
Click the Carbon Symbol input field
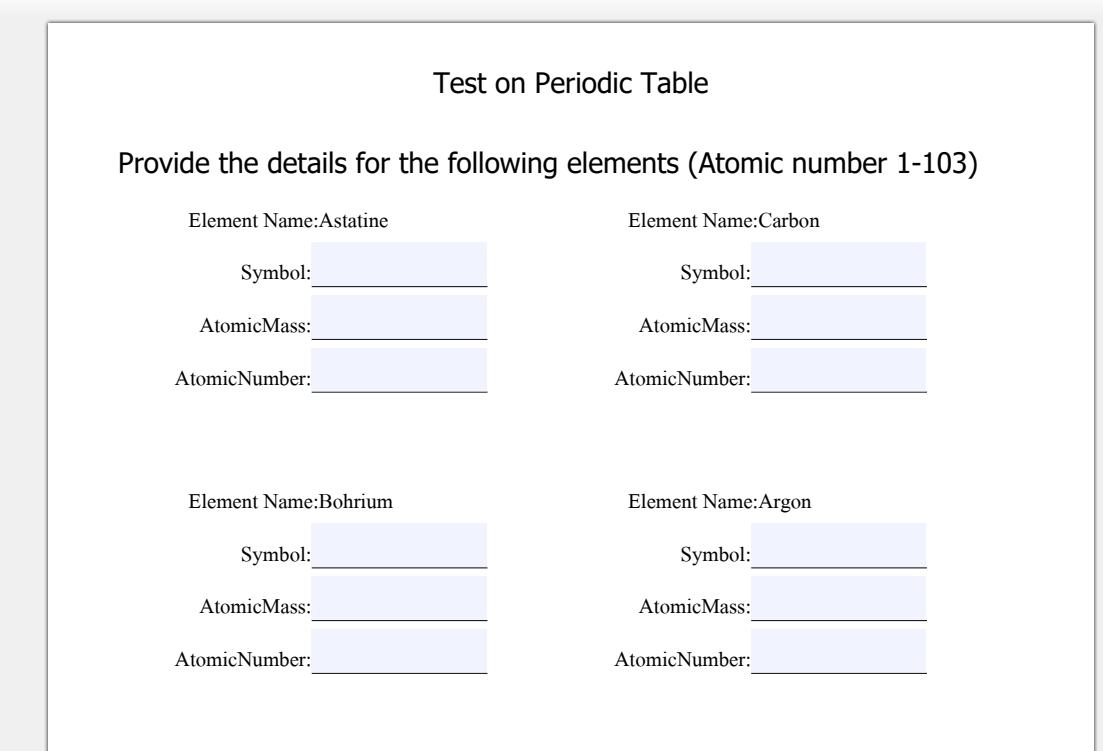click(x=839, y=264)
